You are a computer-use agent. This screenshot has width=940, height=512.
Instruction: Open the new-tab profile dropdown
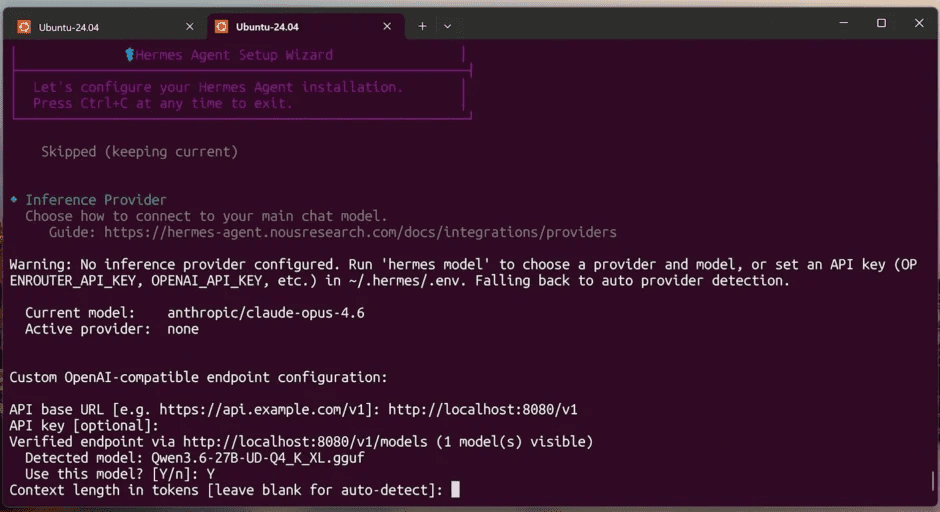click(447, 26)
